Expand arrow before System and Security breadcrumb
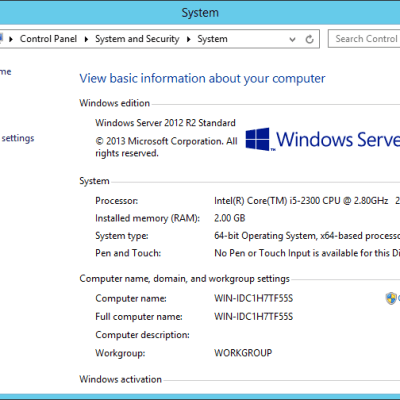400x400 pixels. [x=86, y=39]
